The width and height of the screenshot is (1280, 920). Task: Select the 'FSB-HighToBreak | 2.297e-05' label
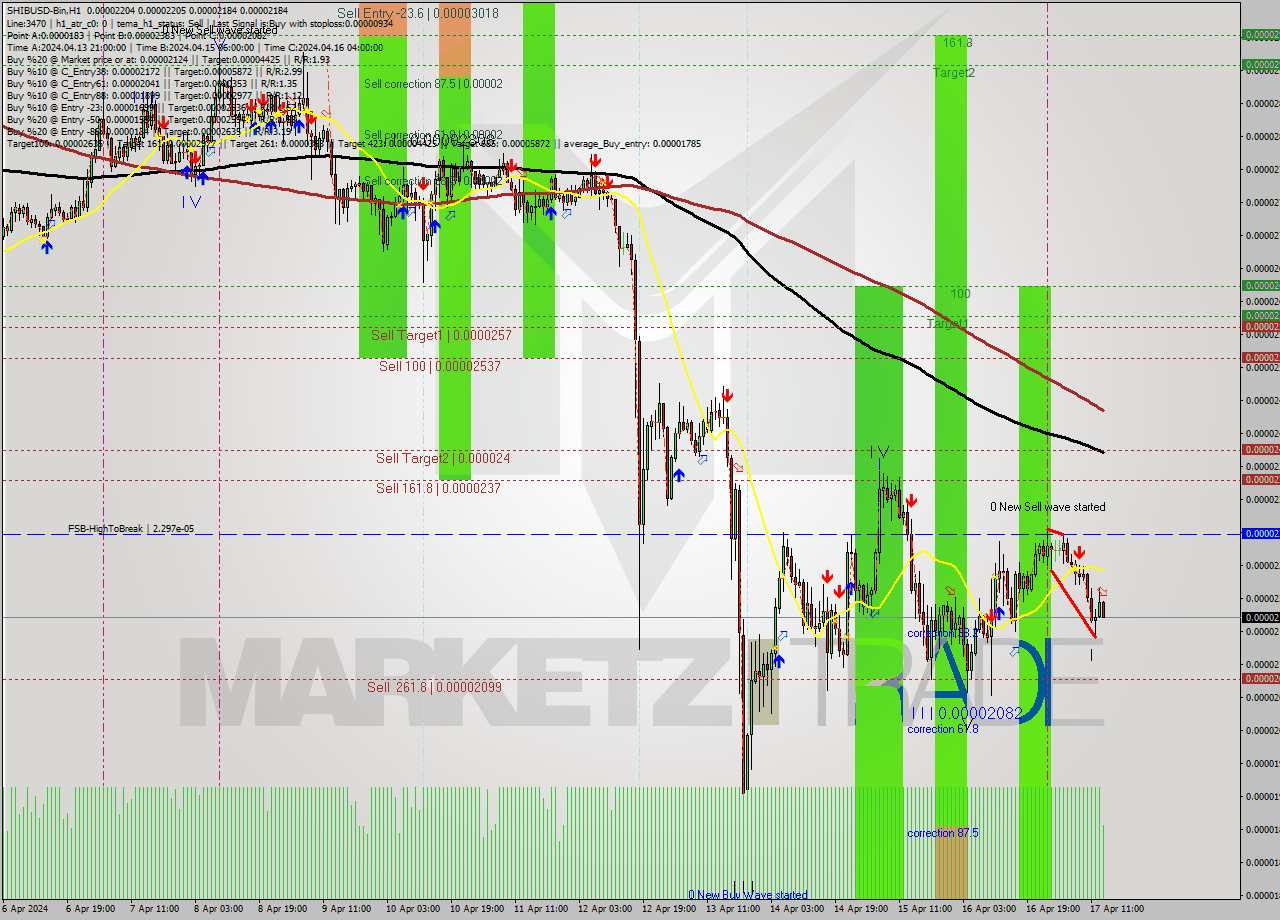pyautogui.click(x=131, y=528)
